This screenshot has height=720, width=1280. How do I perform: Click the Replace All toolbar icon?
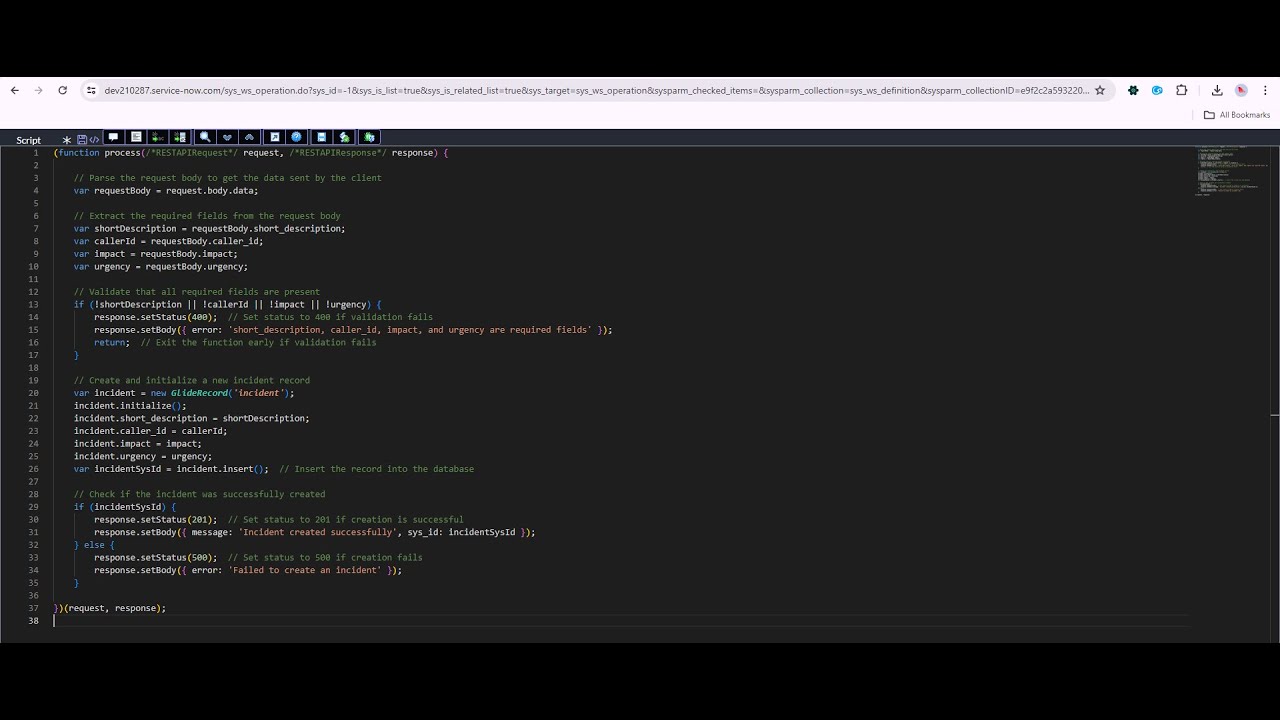[x=180, y=137]
